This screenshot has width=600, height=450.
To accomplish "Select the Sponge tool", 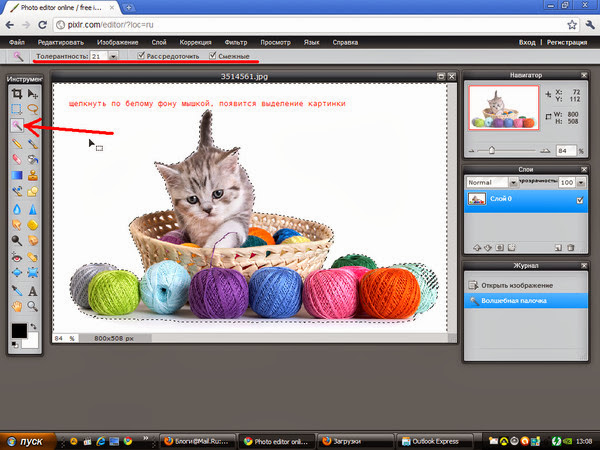I will click(33, 225).
